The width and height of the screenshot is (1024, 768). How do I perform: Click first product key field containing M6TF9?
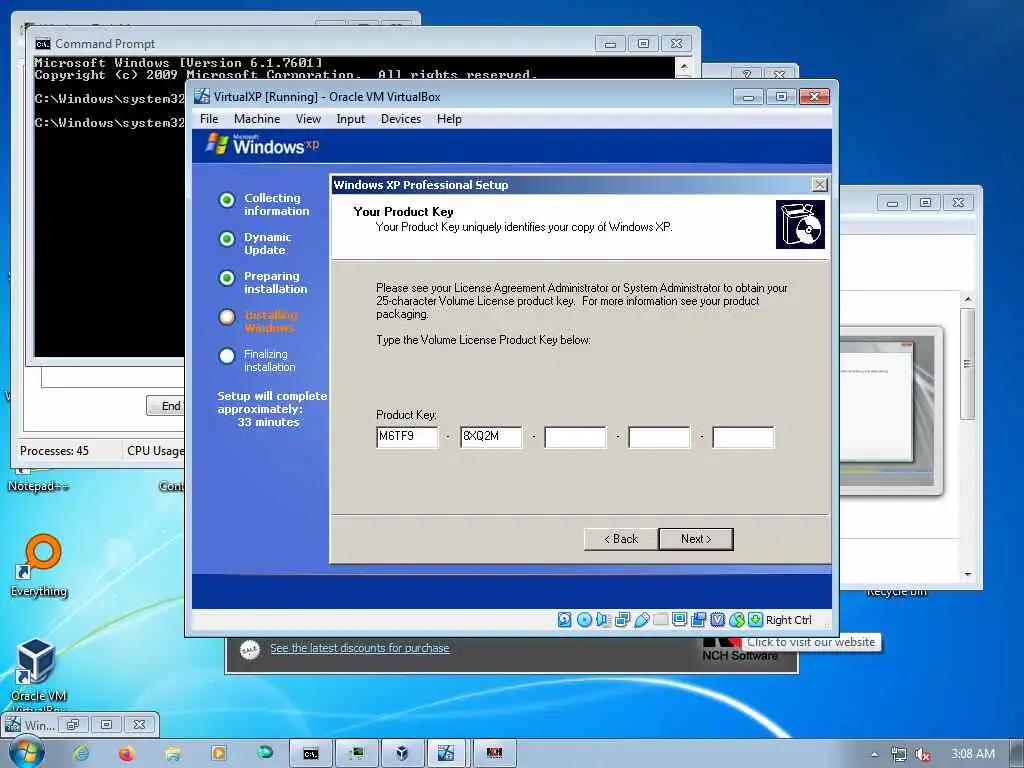(408, 437)
